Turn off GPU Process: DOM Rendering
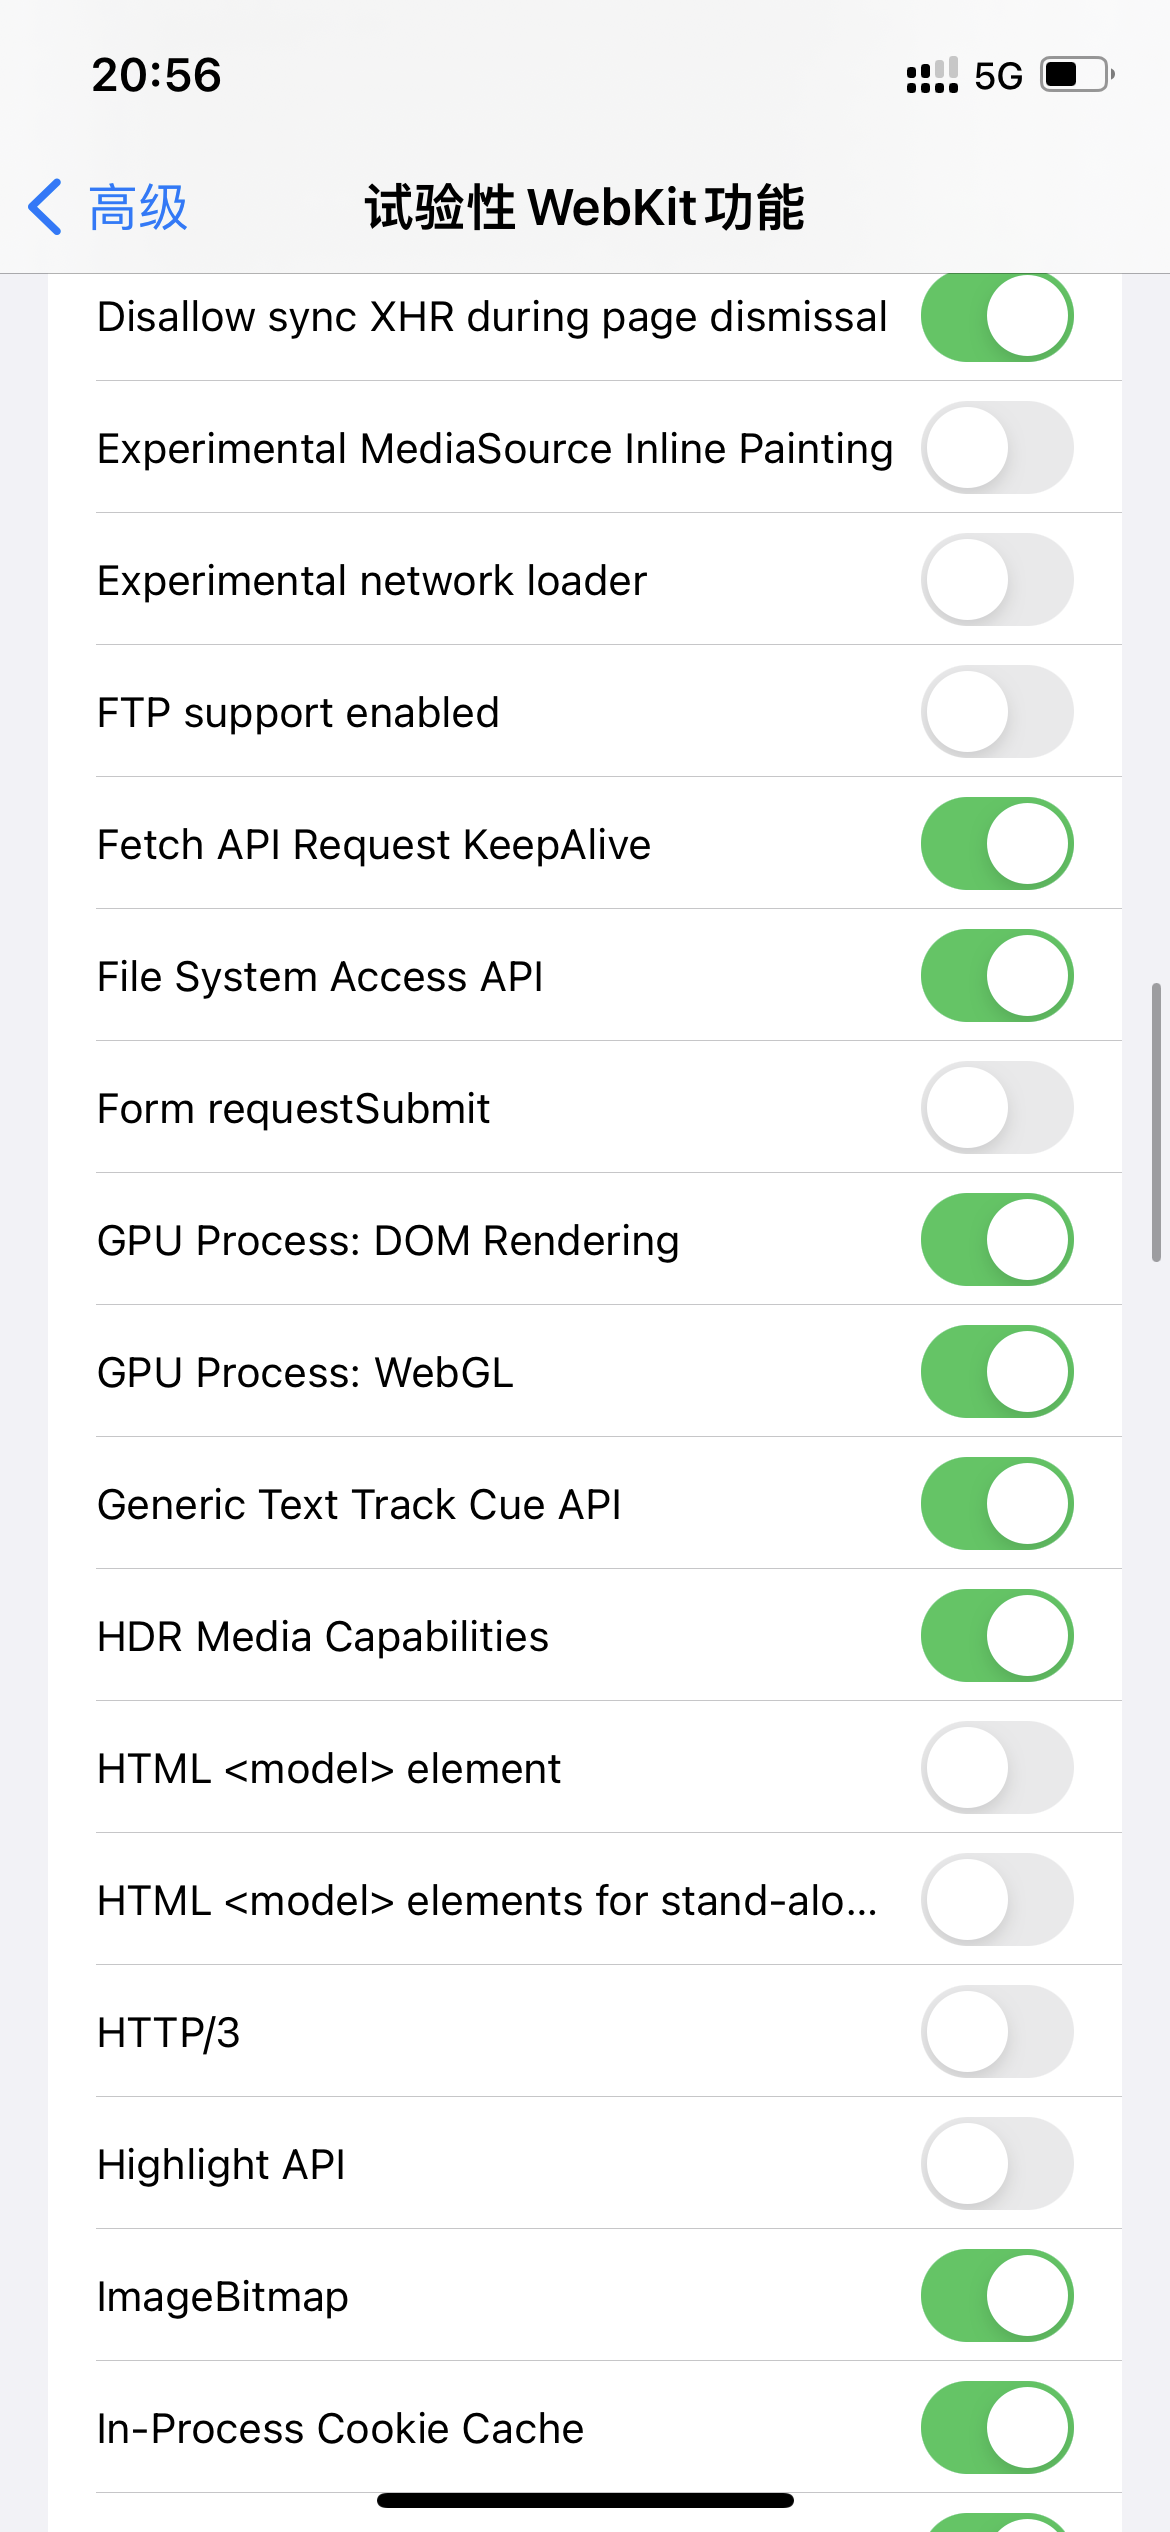1170x2532 pixels. [996, 1240]
